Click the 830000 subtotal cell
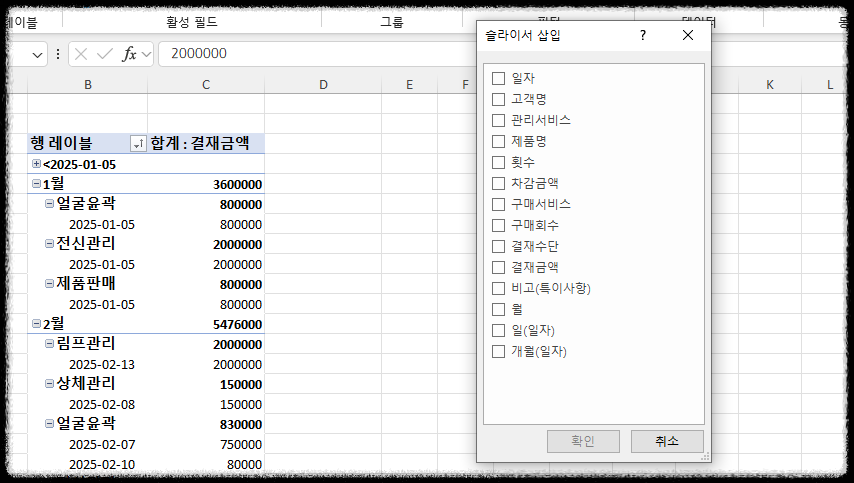Screen dimensions: 854x483 (x=206, y=424)
